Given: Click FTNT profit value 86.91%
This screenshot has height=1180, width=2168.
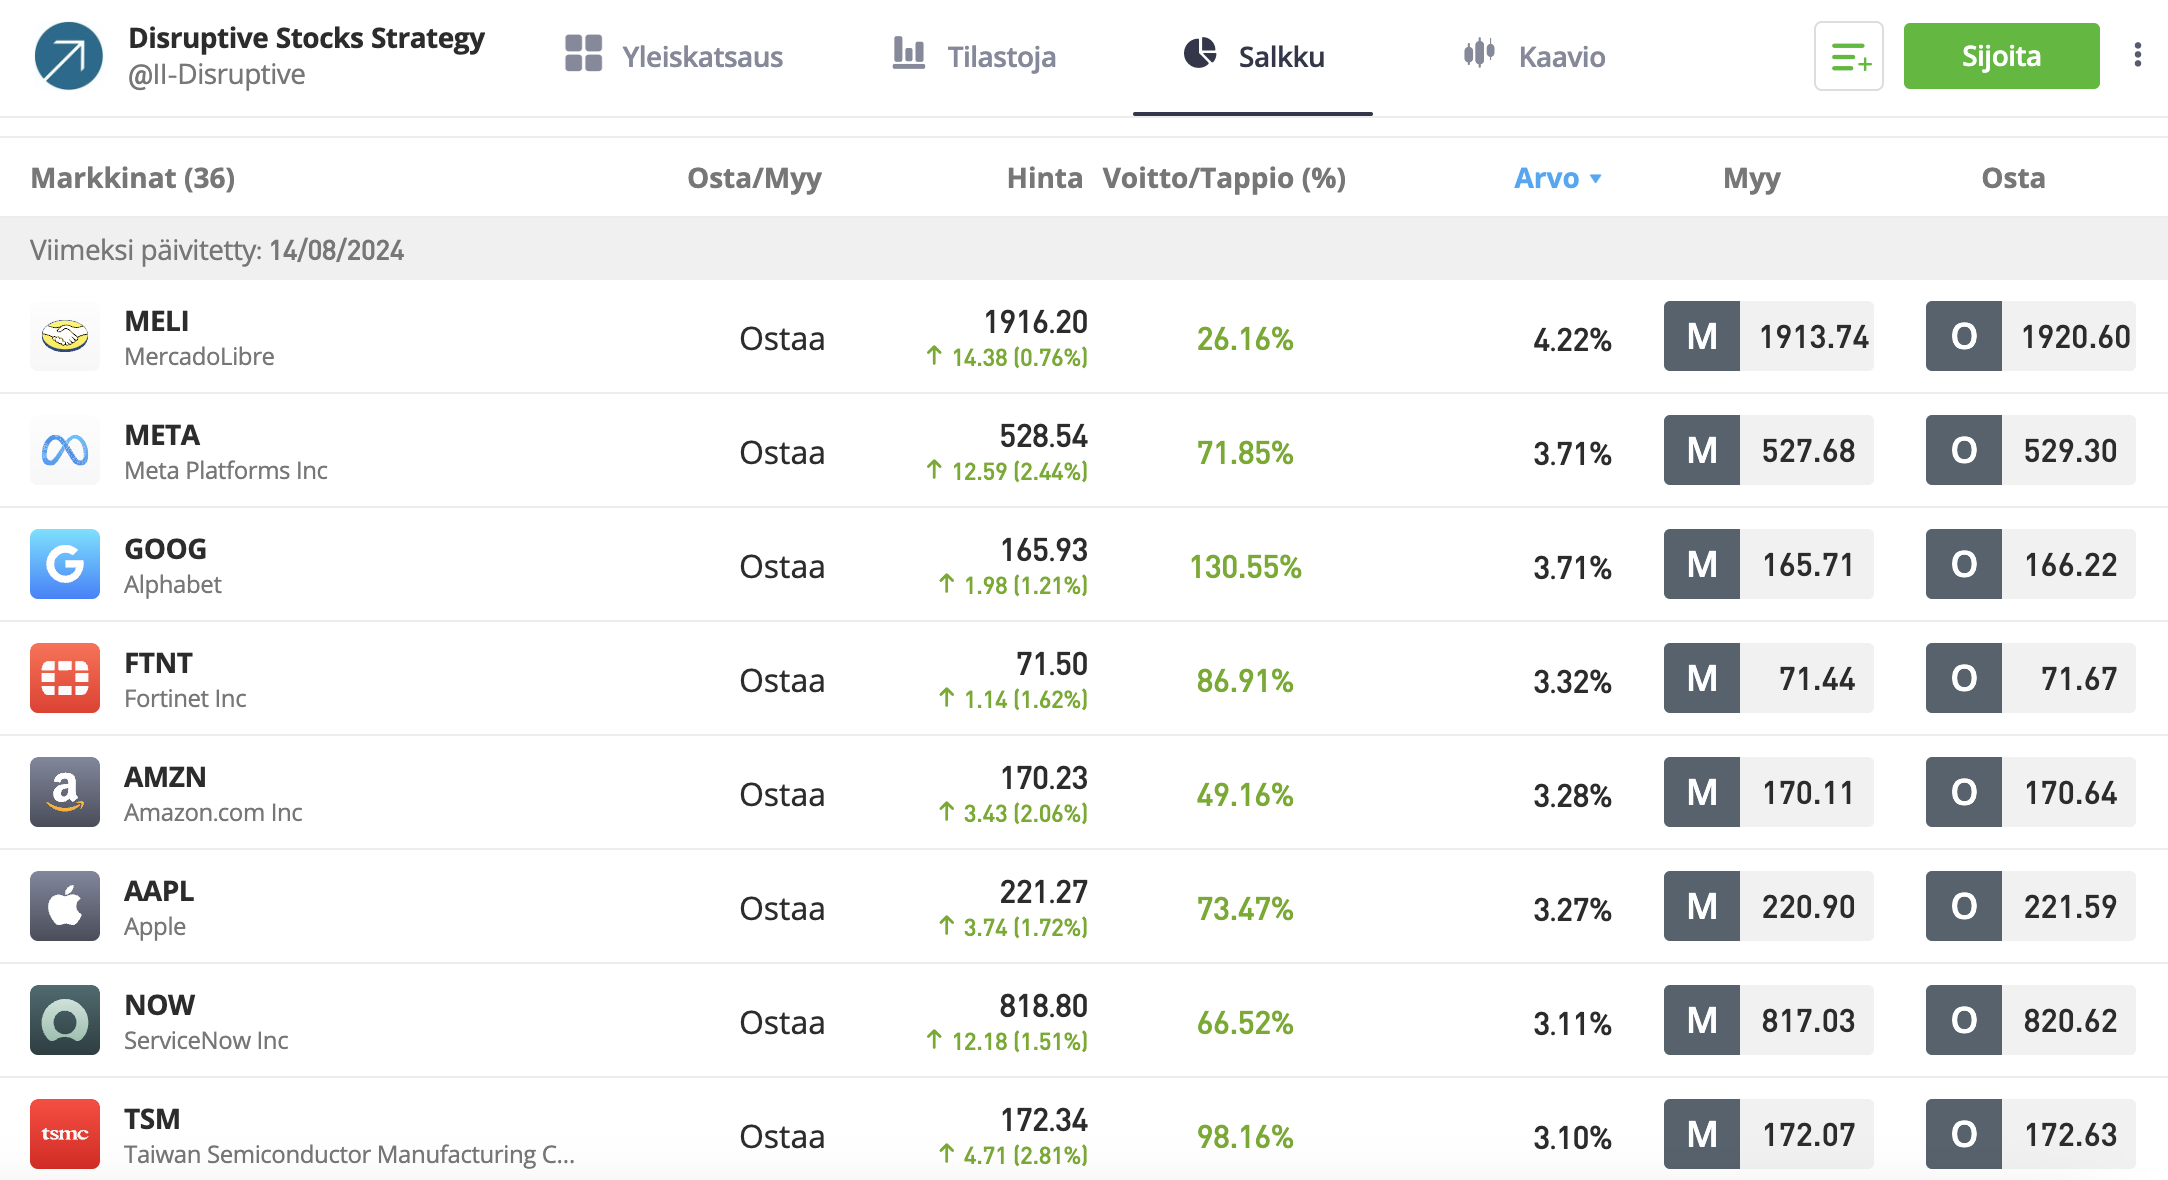Looking at the screenshot, I should coord(1245,681).
